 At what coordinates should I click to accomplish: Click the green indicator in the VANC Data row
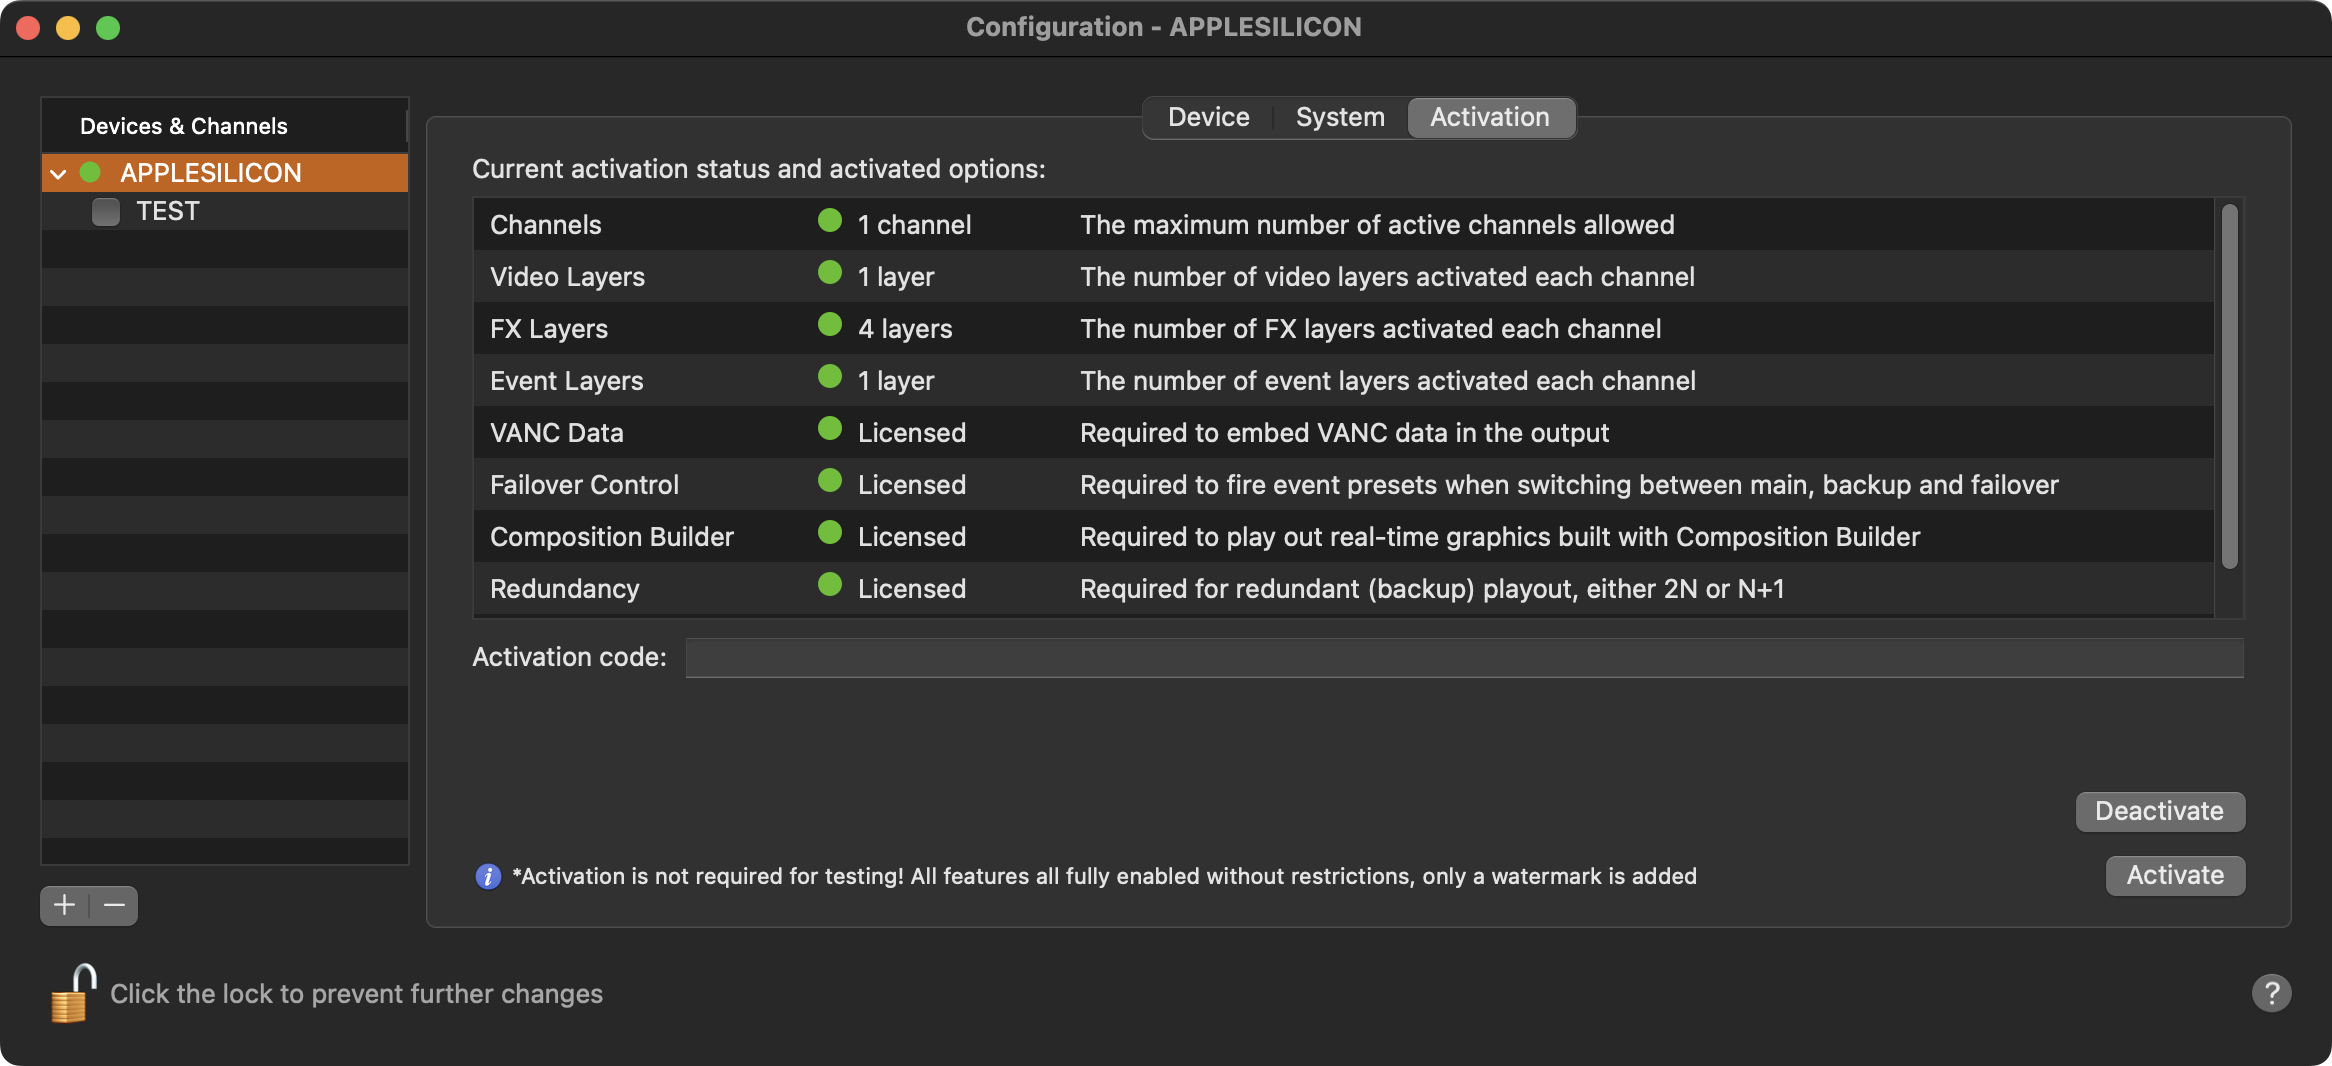click(x=829, y=429)
